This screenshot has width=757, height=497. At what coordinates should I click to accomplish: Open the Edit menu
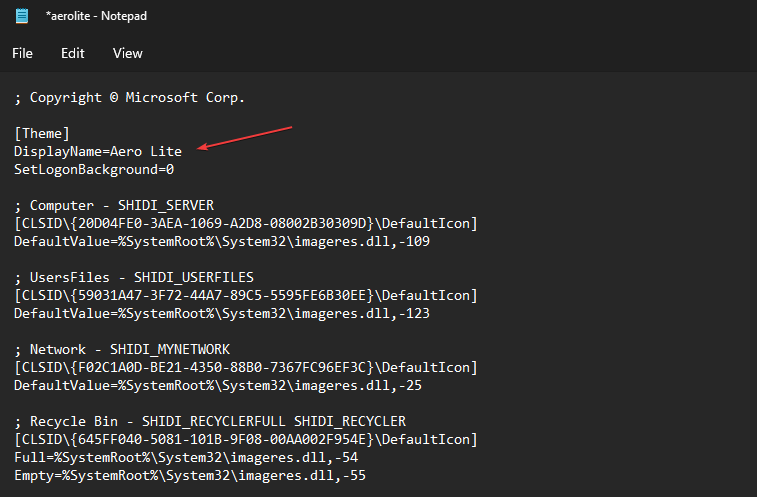click(73, 53)
